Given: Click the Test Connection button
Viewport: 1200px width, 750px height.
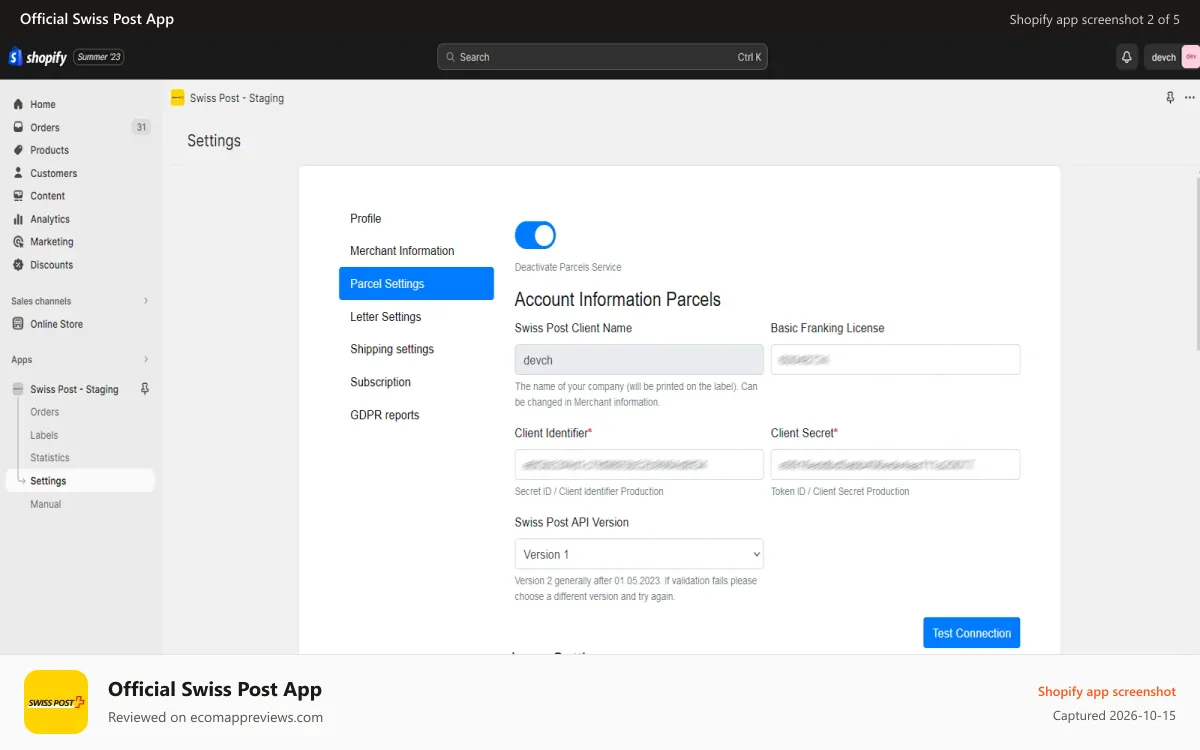Looking at the screenshot, I should pos(971,633).
